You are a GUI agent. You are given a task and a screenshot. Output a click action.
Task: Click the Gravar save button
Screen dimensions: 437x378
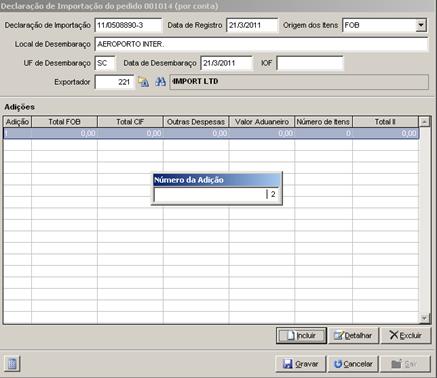[x=301, y=364]
